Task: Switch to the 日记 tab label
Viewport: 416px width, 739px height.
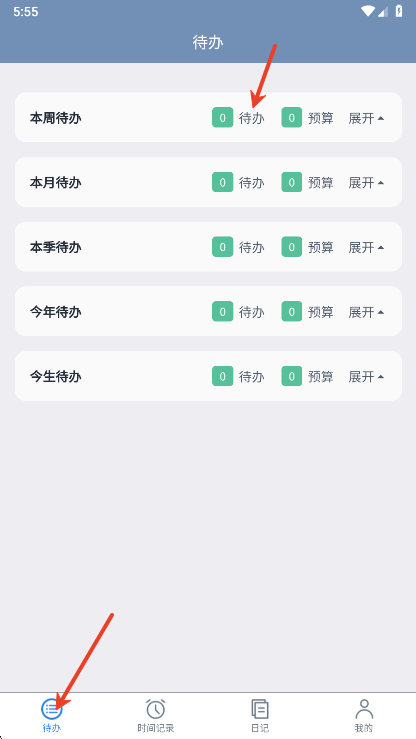Action: pyautogui.click(x=260, y=728)
